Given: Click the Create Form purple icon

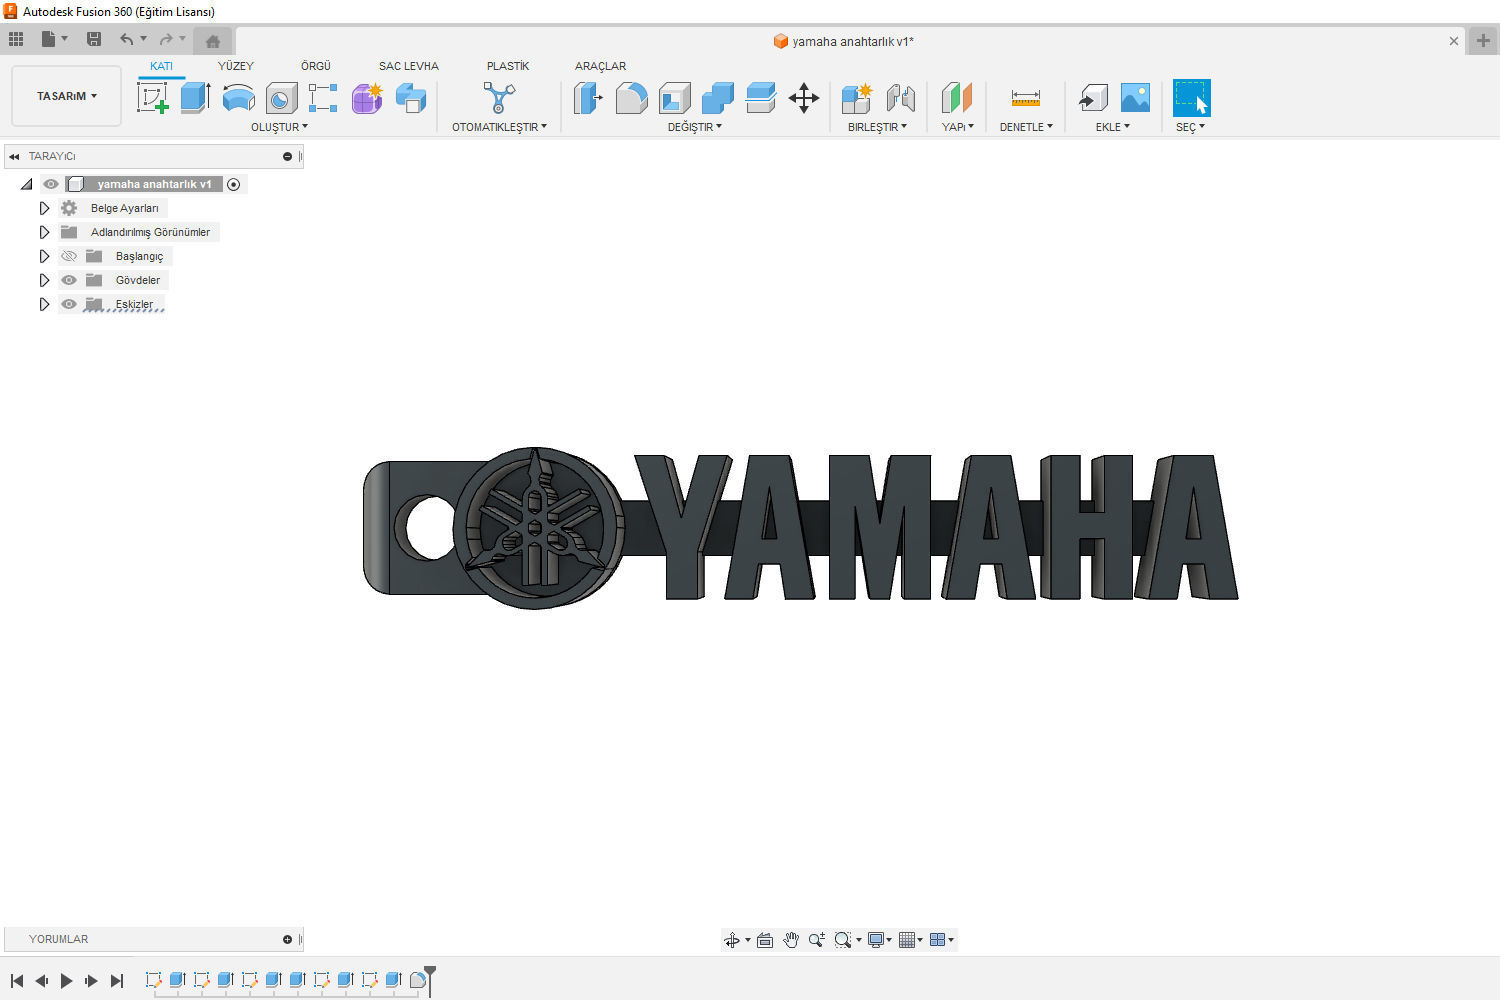Looking at the screenshot, I should (367, 98).
